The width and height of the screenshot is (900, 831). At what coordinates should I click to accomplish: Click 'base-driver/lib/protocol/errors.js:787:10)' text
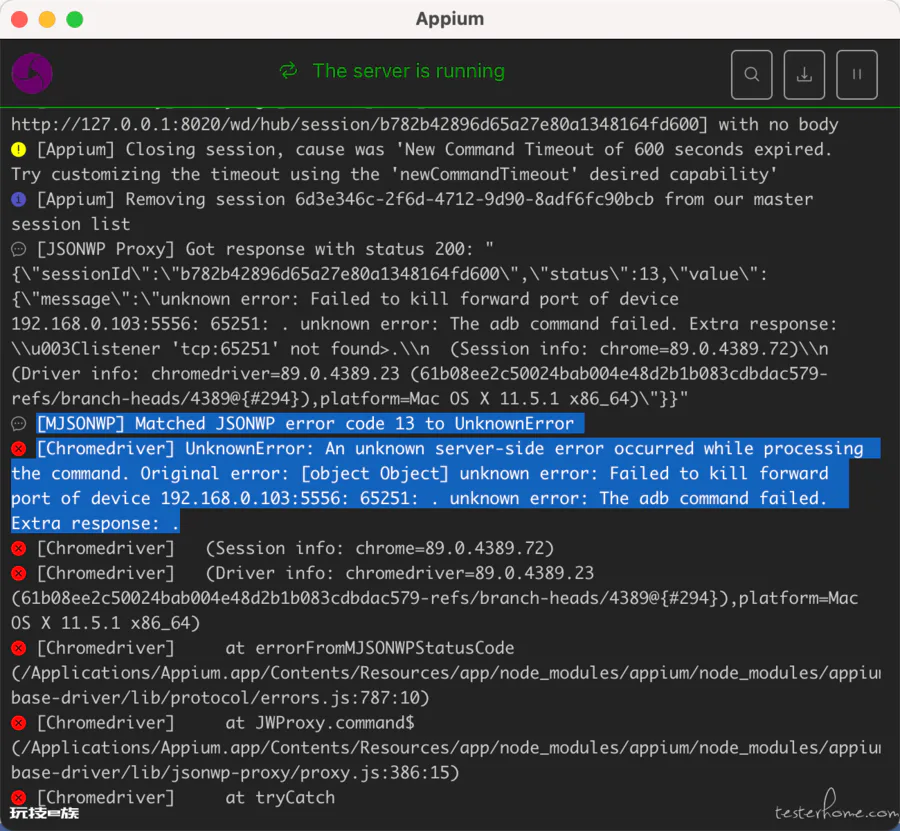coord(220,698)
